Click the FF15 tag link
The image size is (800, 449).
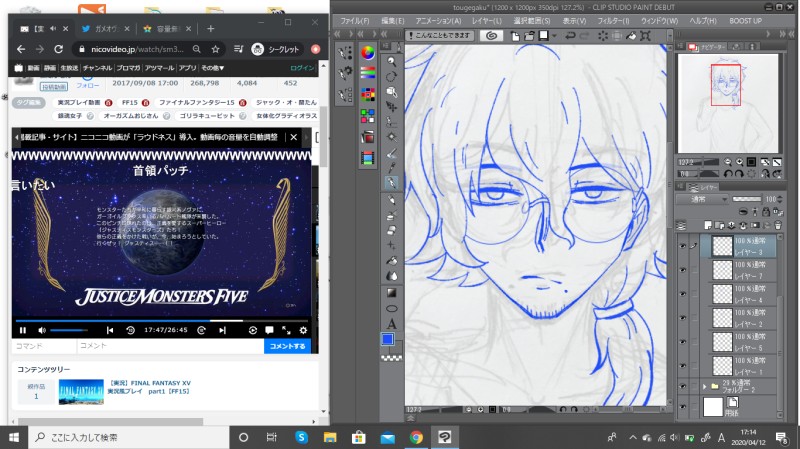pos(130,103)
